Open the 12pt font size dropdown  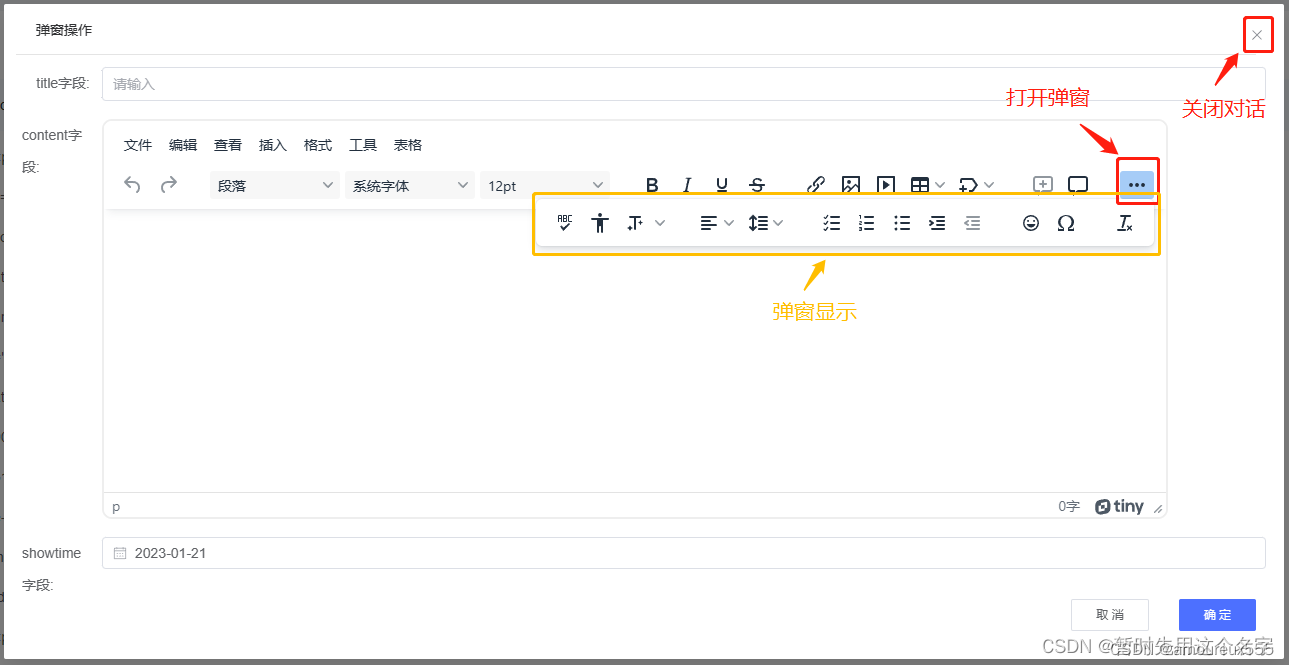tap(545, 184)
